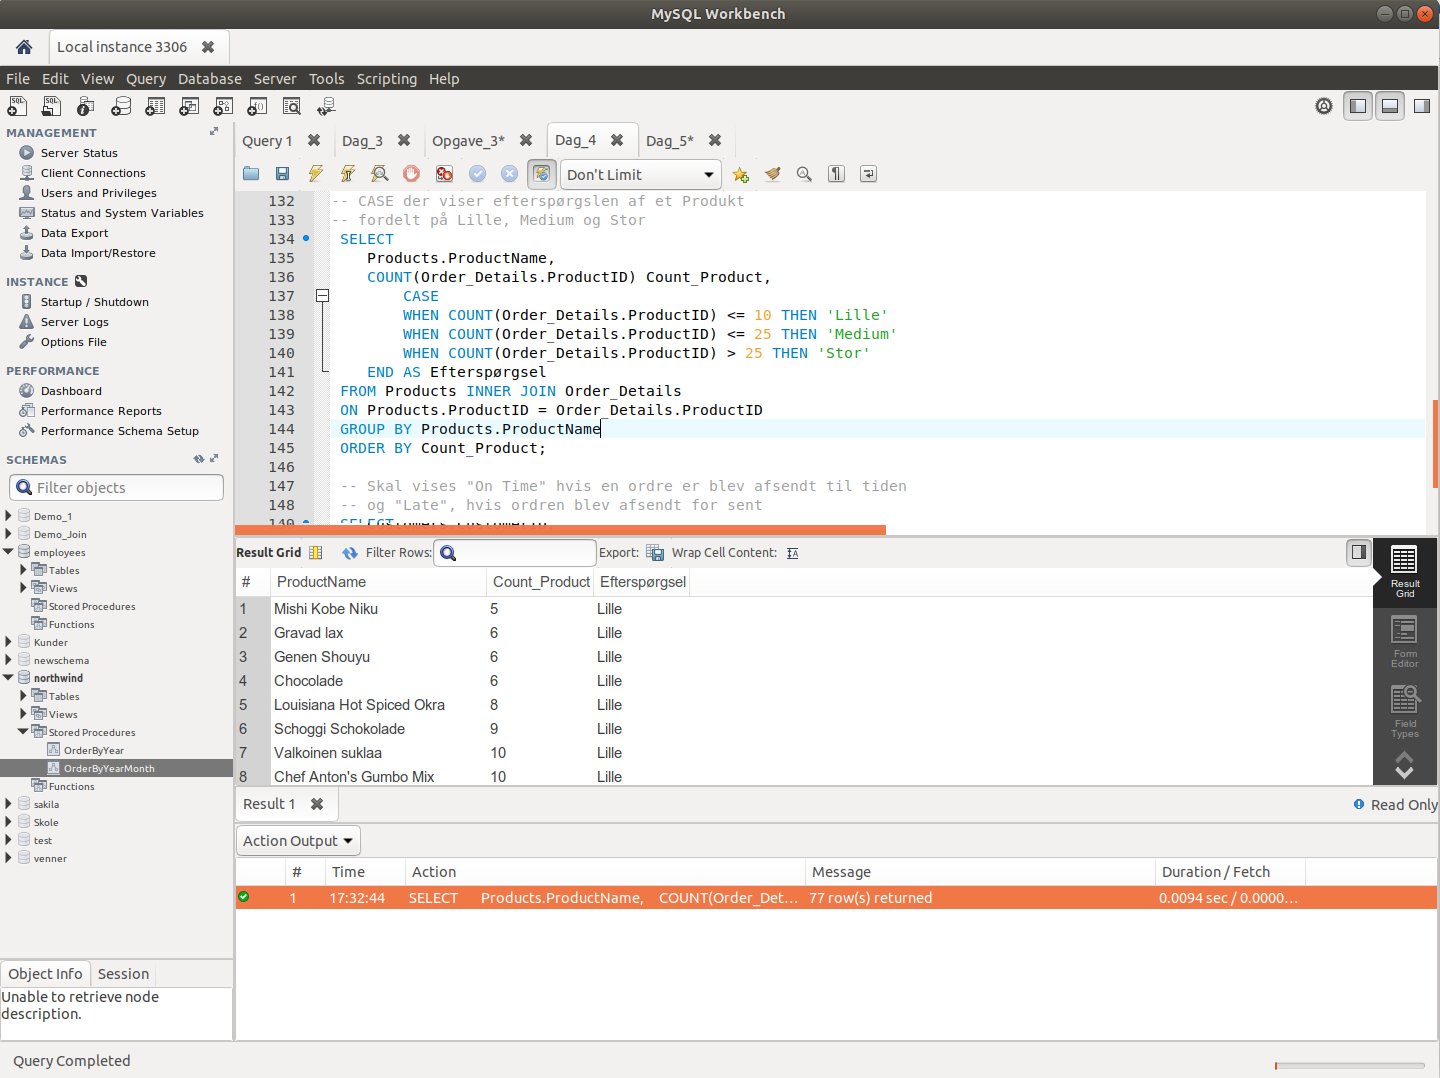Image resolution: width=1440 pixels, height=1078 pixels.
Task: Toggle continue-on-error execution icon
Action: (444, 174)
